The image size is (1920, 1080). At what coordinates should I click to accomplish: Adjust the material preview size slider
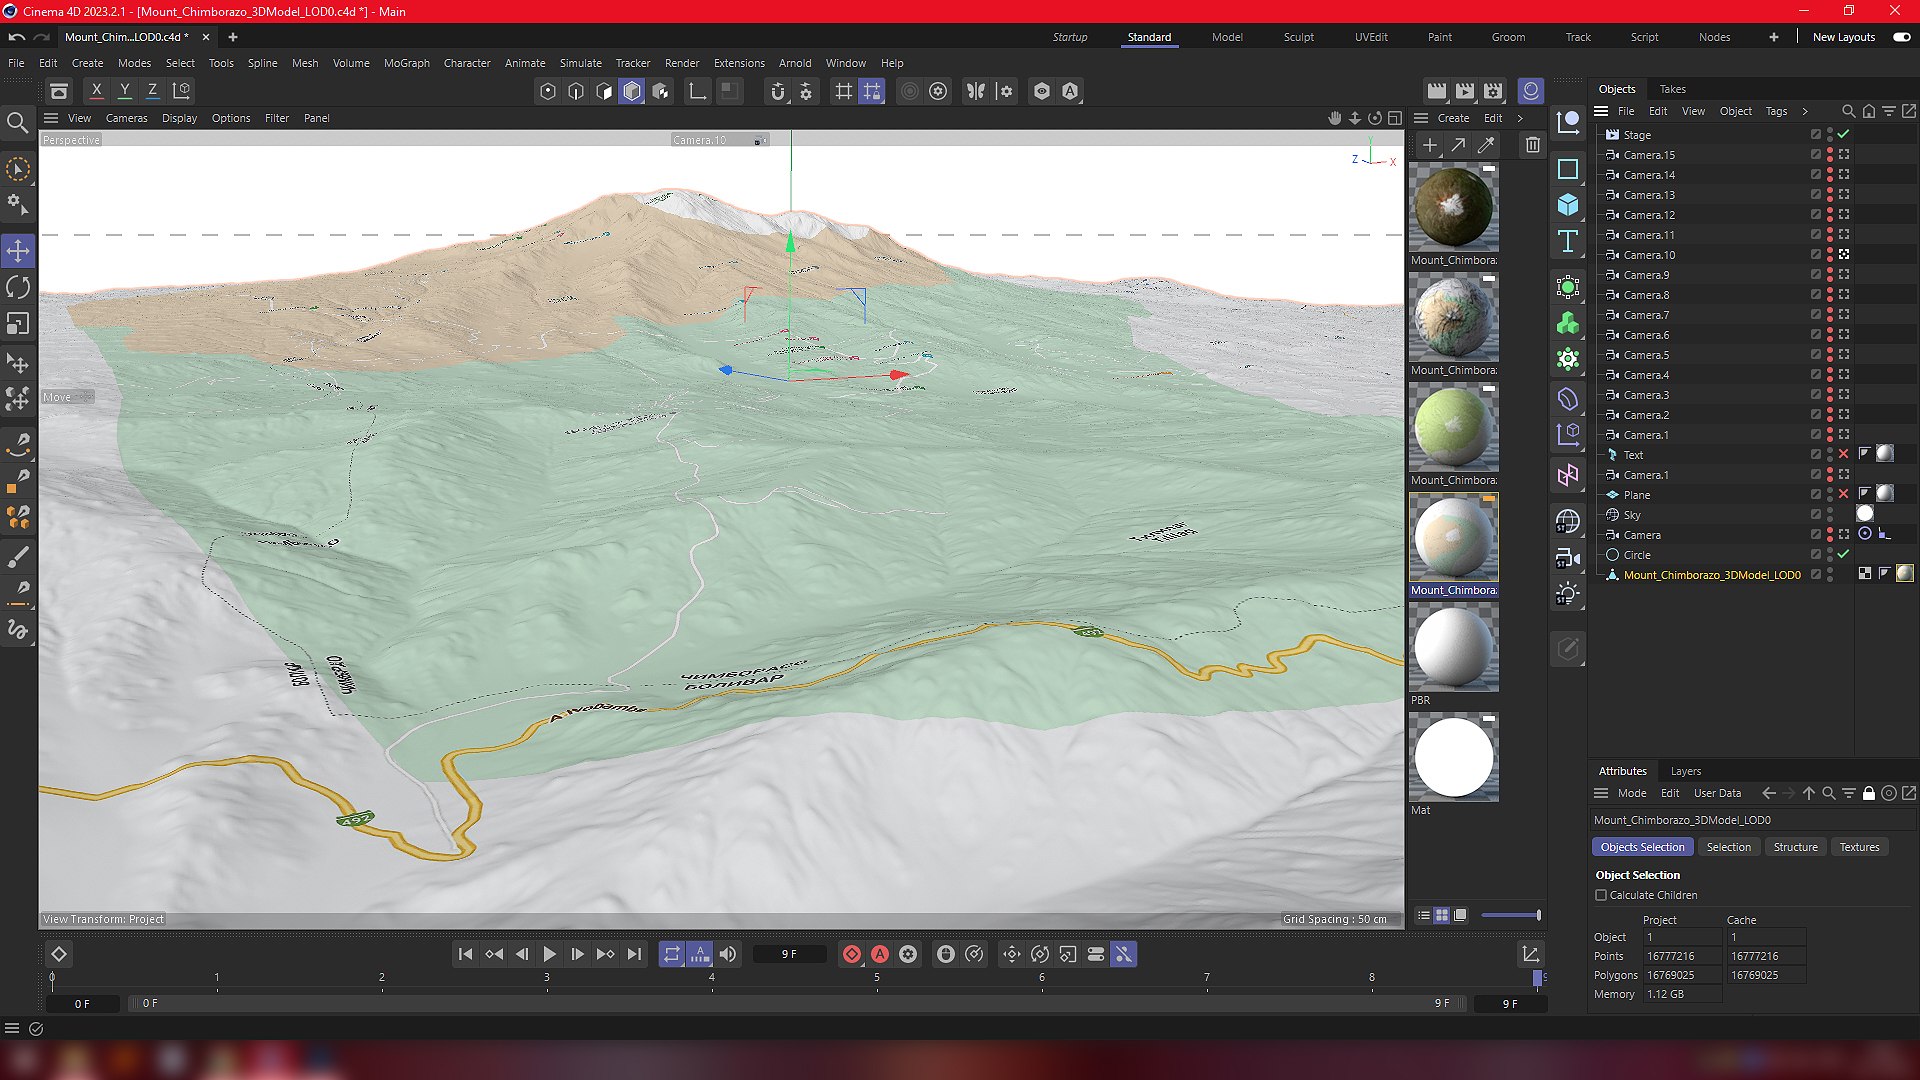pyautogui.click(x=1511, y=915)
